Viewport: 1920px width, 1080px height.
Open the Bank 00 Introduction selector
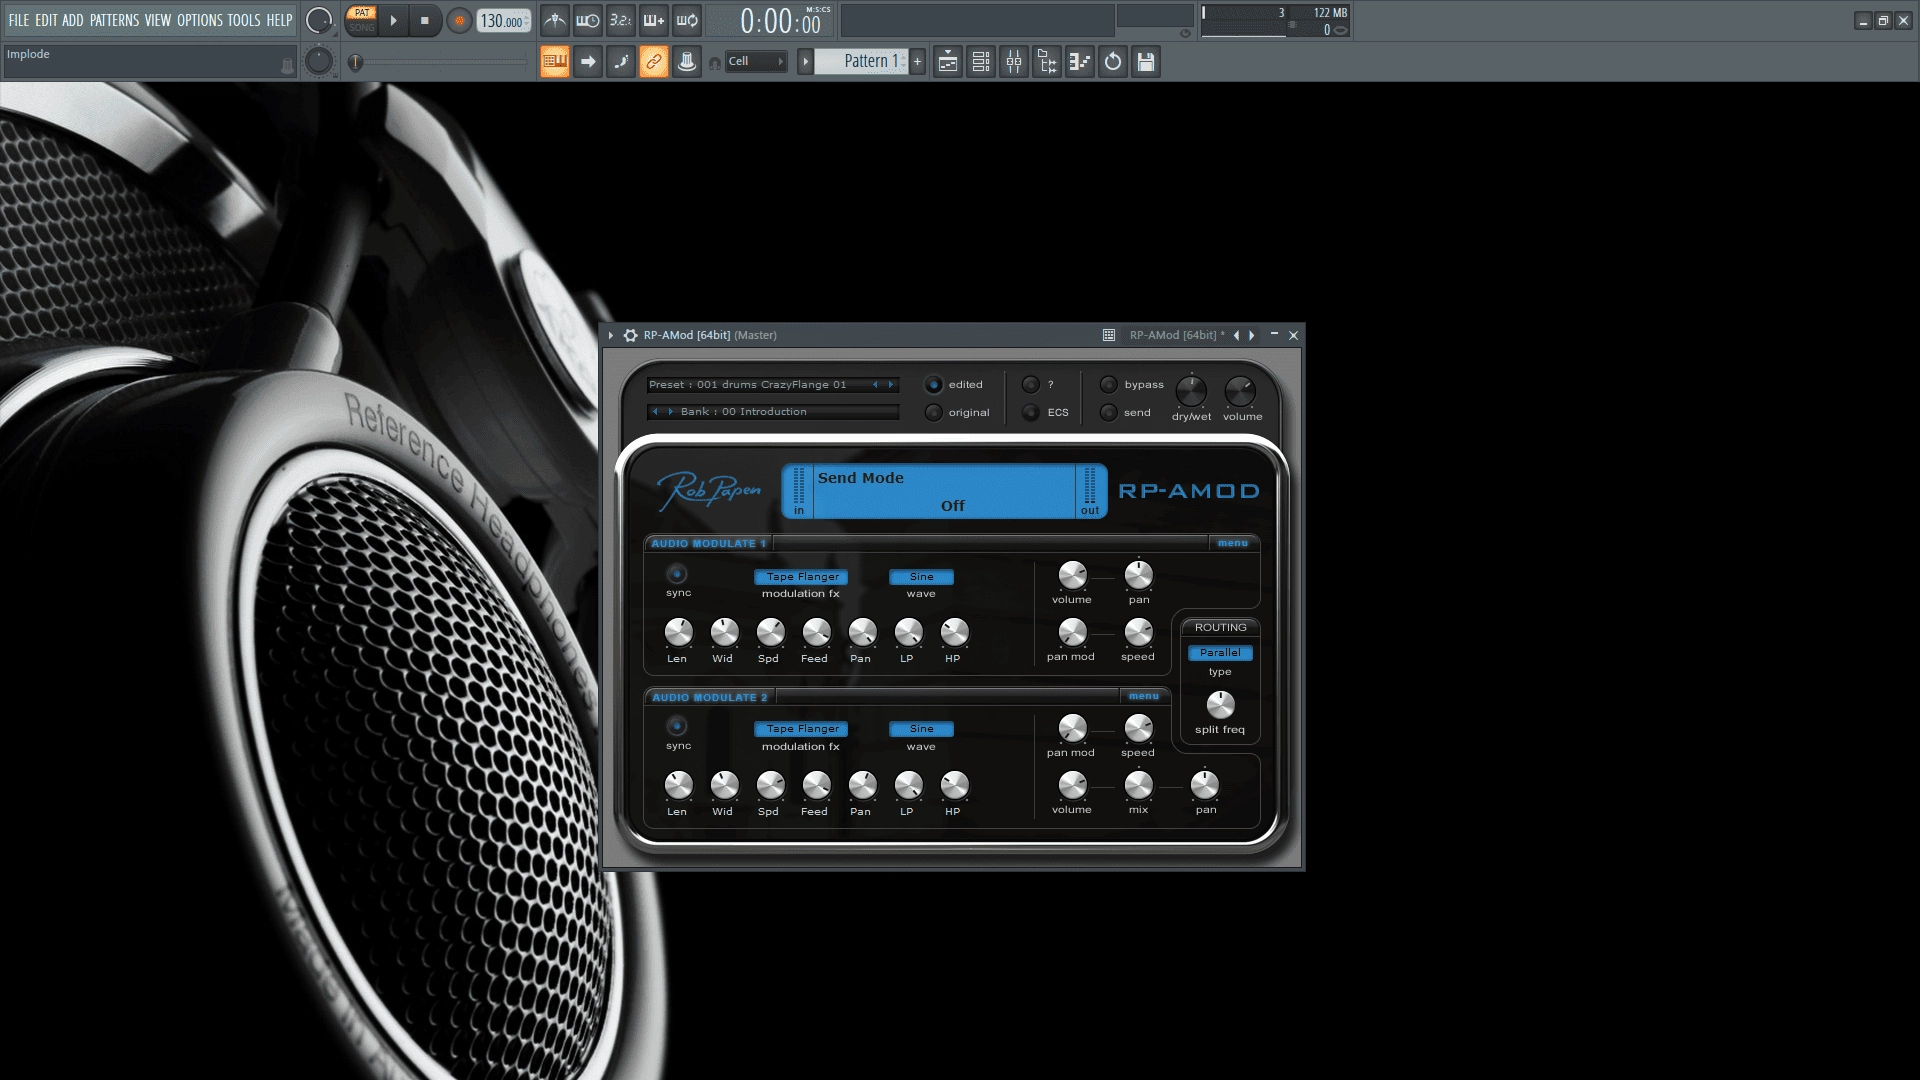pos(773,412)
